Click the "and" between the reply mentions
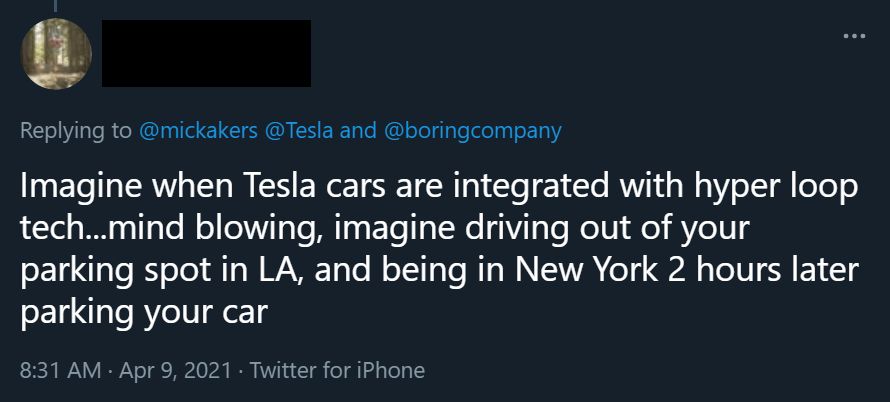The height and width of the screenshot is (402, 890). (359, 131)
